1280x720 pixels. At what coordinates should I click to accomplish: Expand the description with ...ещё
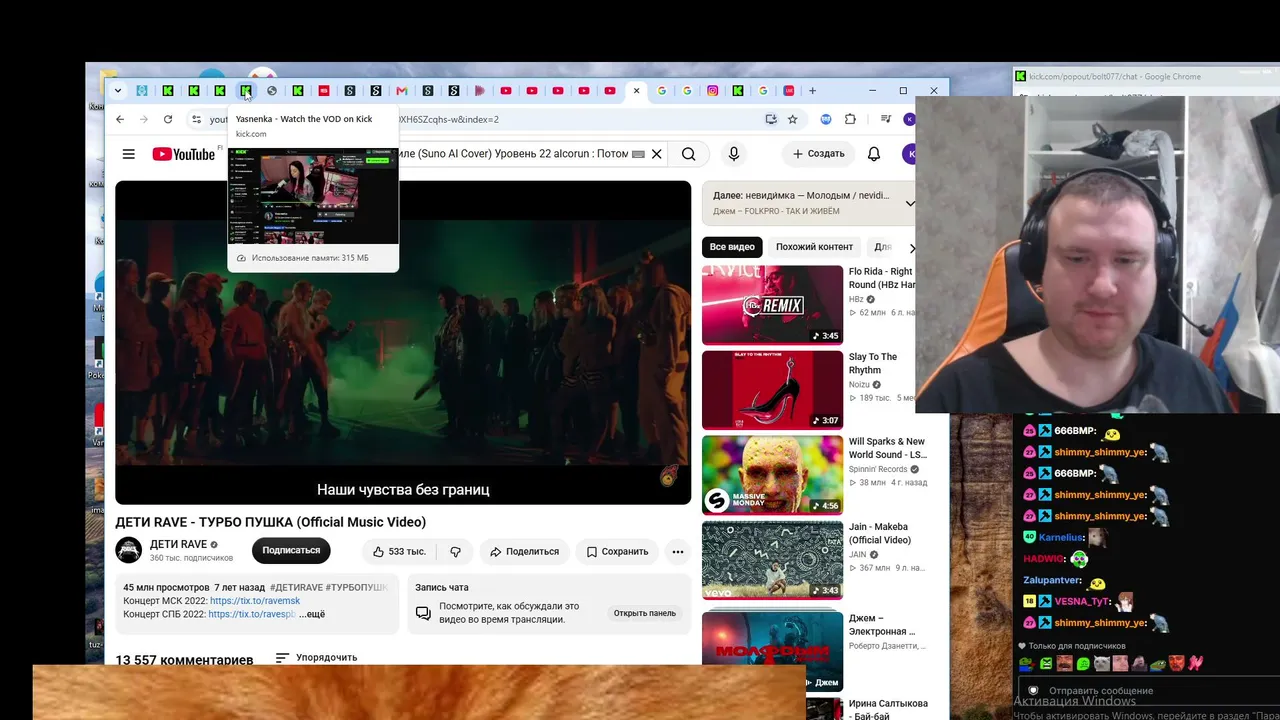[312, 614]
